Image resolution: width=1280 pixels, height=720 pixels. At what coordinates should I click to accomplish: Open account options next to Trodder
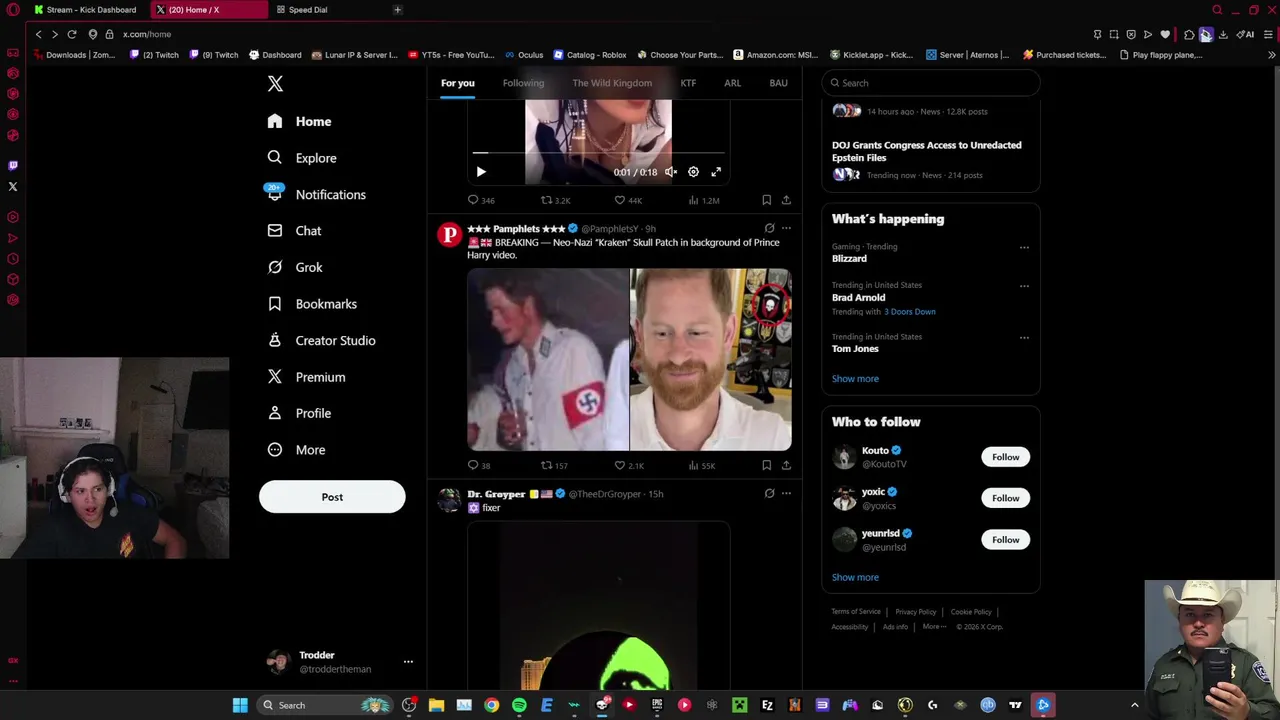point(408,662)
